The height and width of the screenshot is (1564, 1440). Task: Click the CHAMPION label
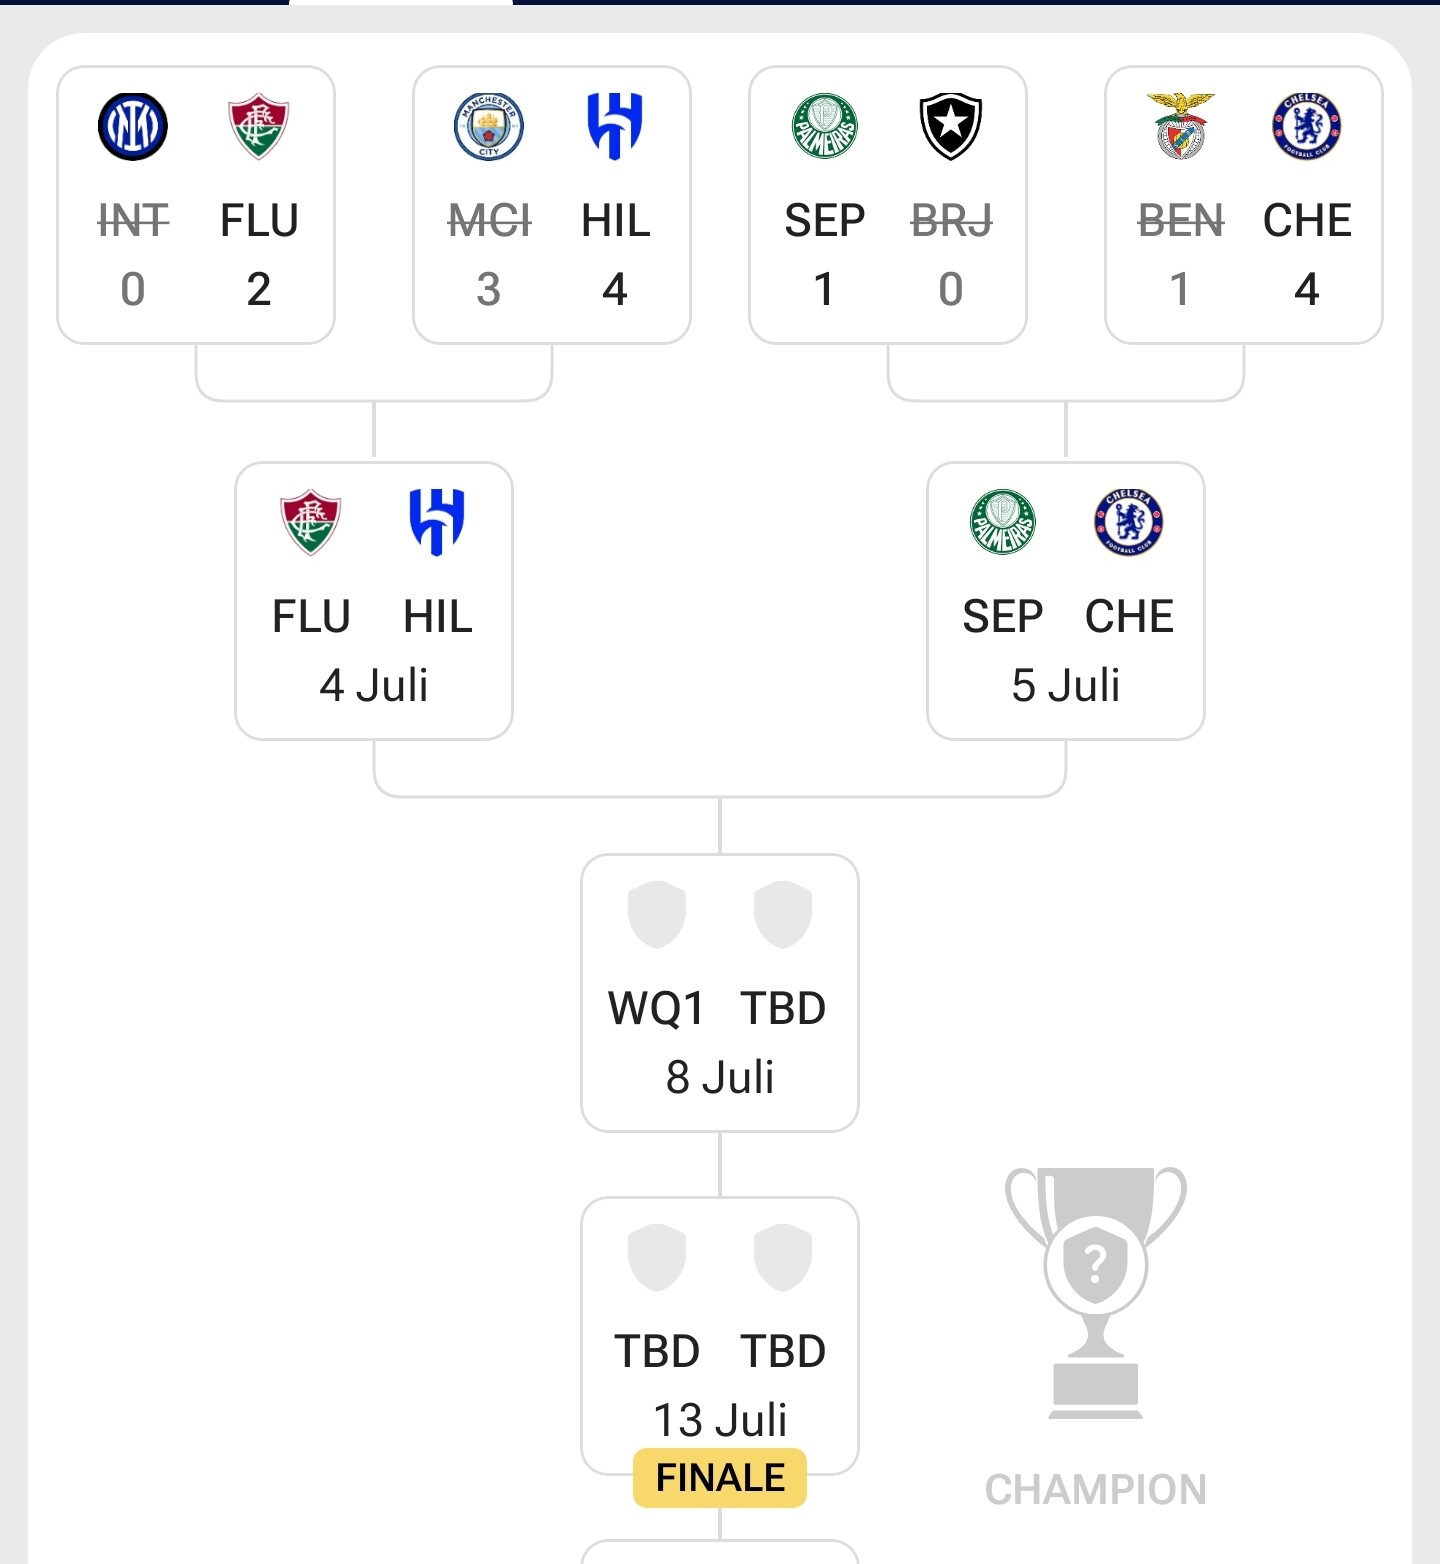click(x=1095, y=1490)
